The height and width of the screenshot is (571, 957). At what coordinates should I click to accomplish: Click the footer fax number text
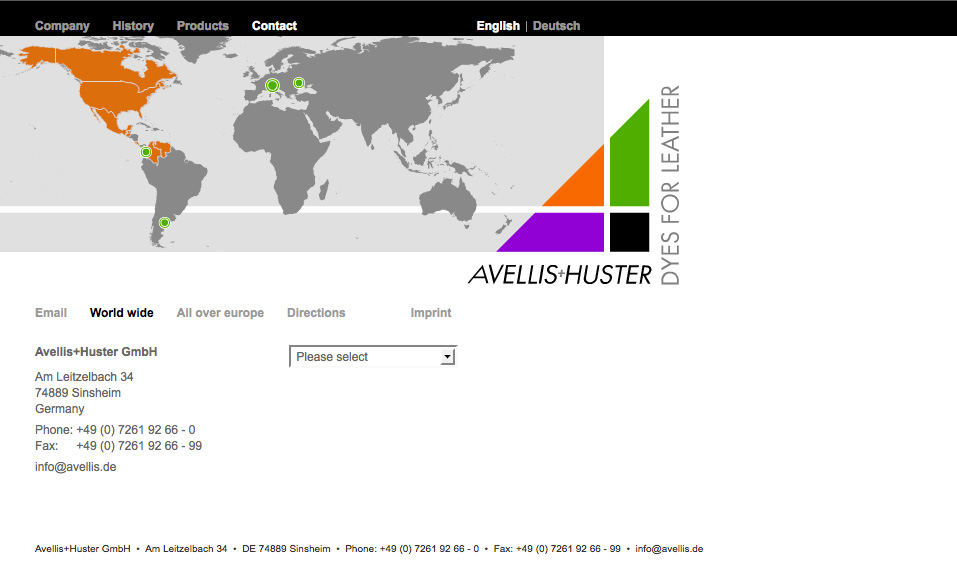coord(557,548)
